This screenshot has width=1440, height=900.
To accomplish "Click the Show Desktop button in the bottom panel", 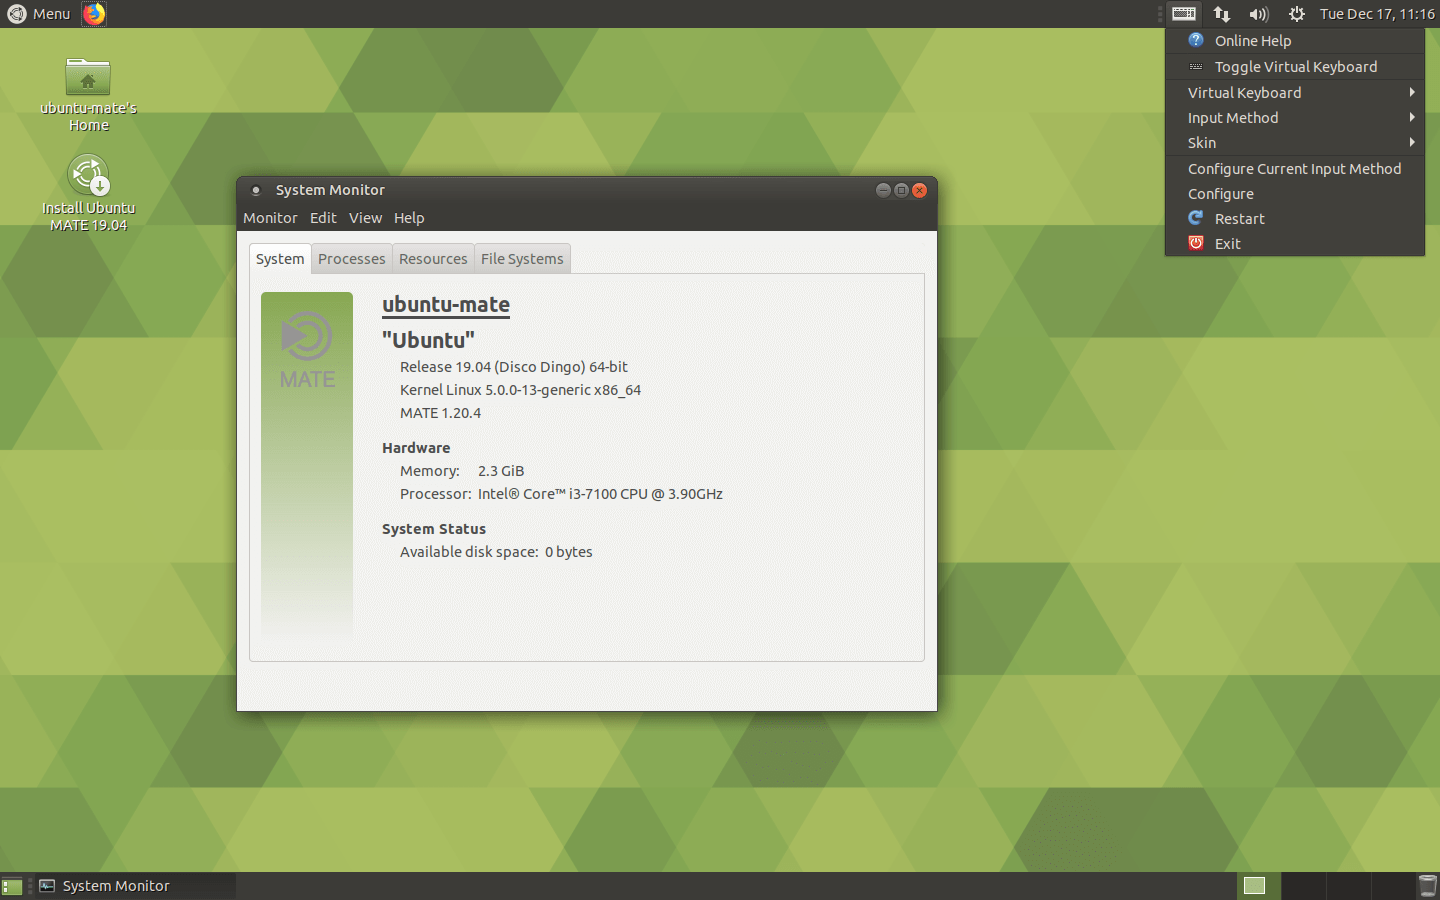I will 12,886.
